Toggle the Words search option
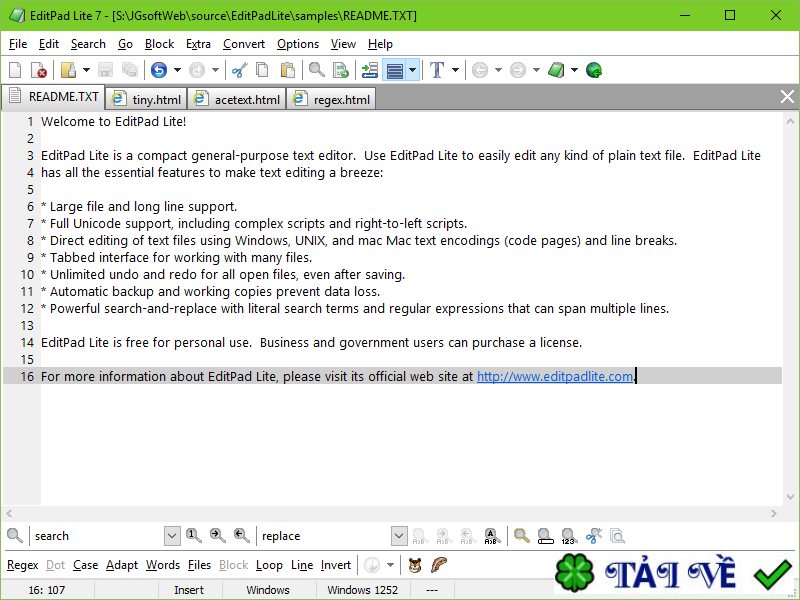The height and width of the screenshot is (600, 800). pos(163,565)
